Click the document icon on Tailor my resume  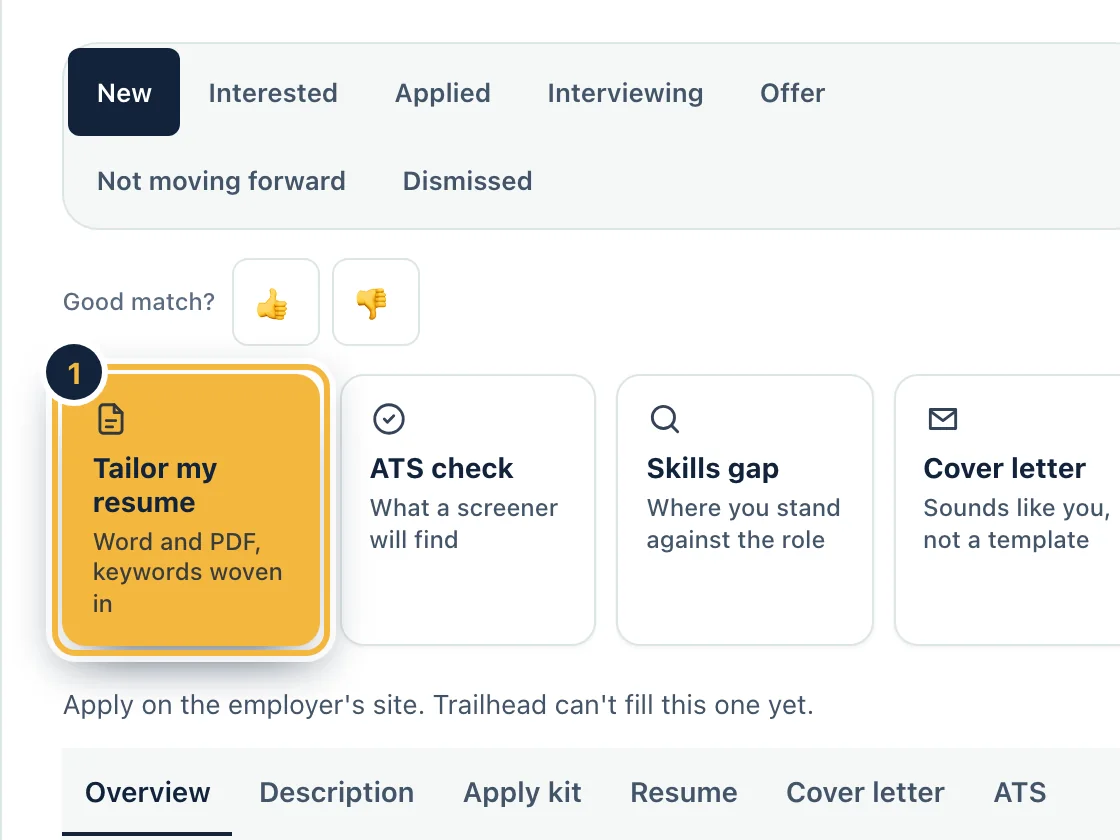click(x=111, y=419)
